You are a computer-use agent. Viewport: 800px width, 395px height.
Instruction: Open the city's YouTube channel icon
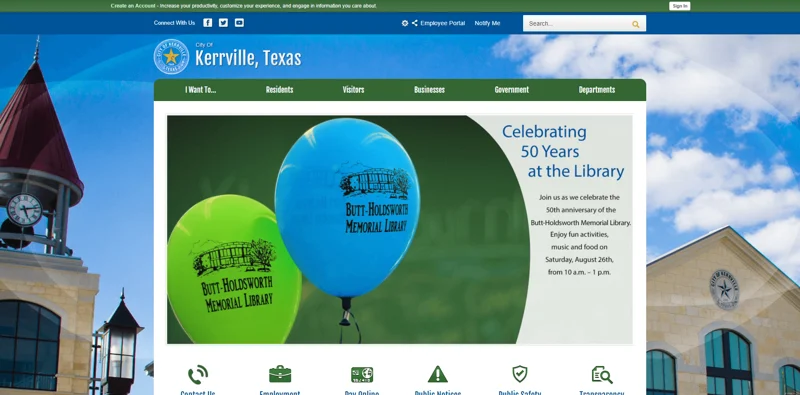pos(239,23)
